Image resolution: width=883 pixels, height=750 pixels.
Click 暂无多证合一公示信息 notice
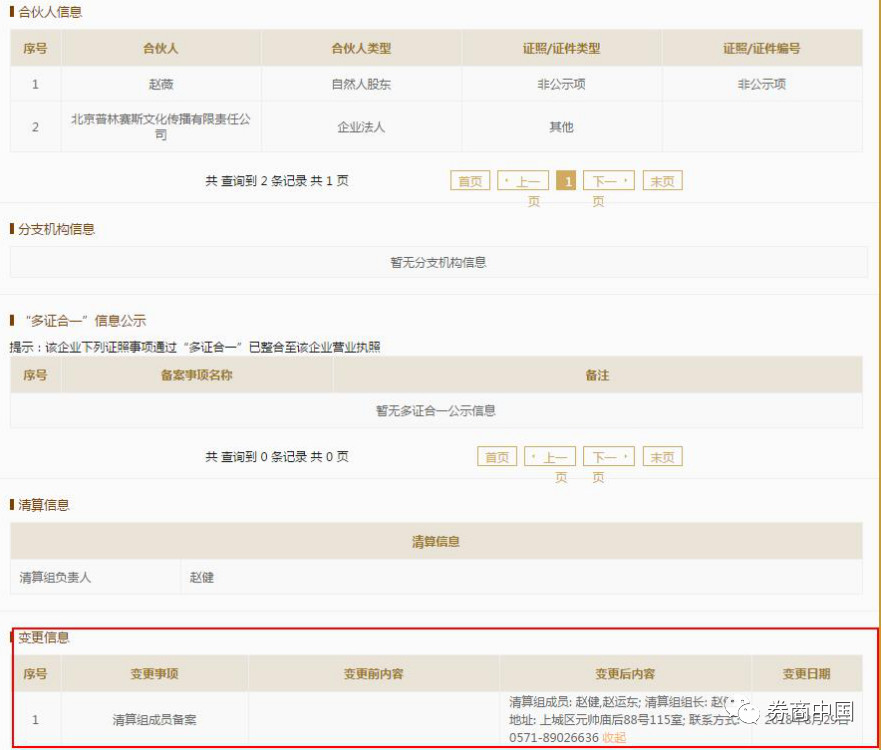click(436, 411)
